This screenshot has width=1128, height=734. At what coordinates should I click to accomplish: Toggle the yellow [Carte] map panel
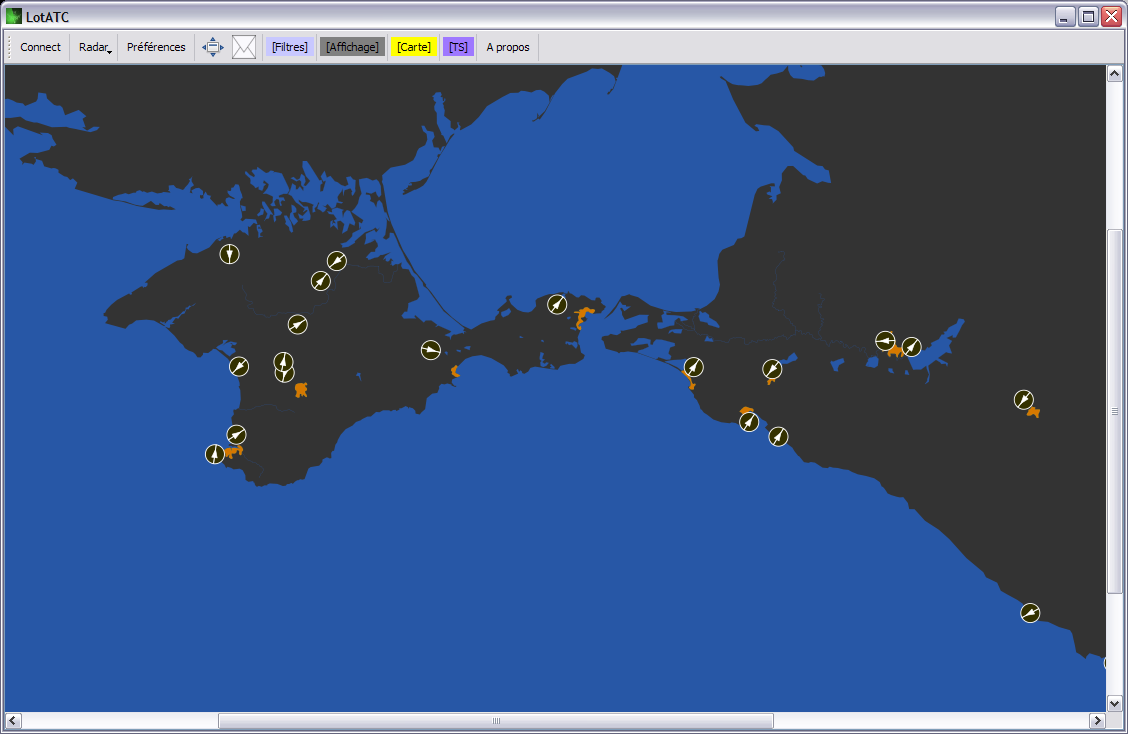click(x=414, y=47)
